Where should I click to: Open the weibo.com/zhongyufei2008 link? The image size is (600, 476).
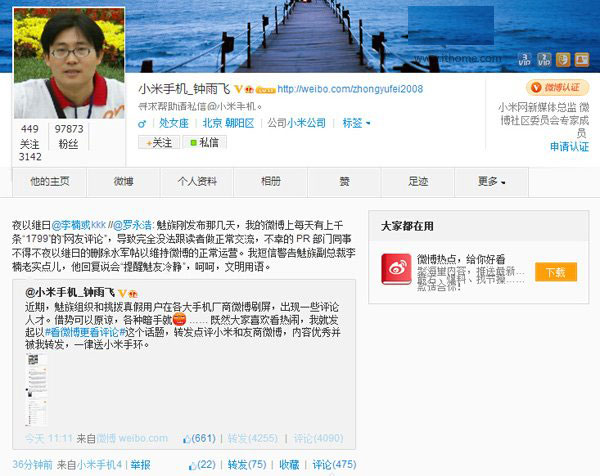350,89
